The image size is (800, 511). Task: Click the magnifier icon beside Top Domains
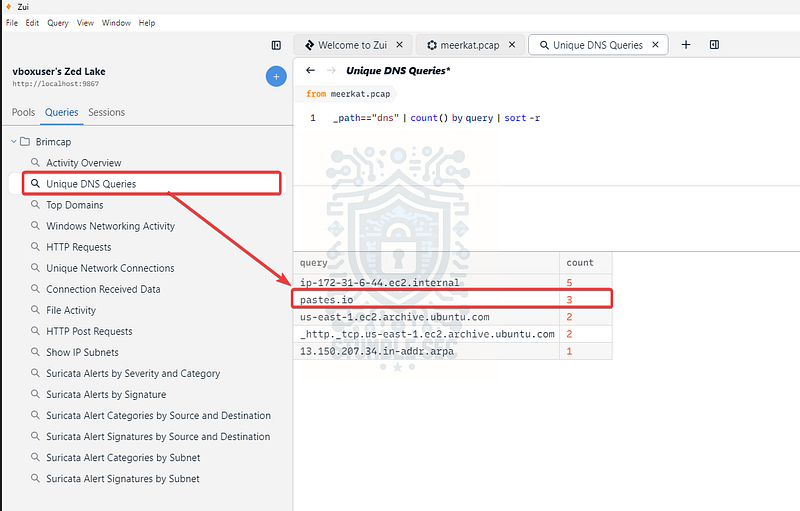tap(35, 205)
